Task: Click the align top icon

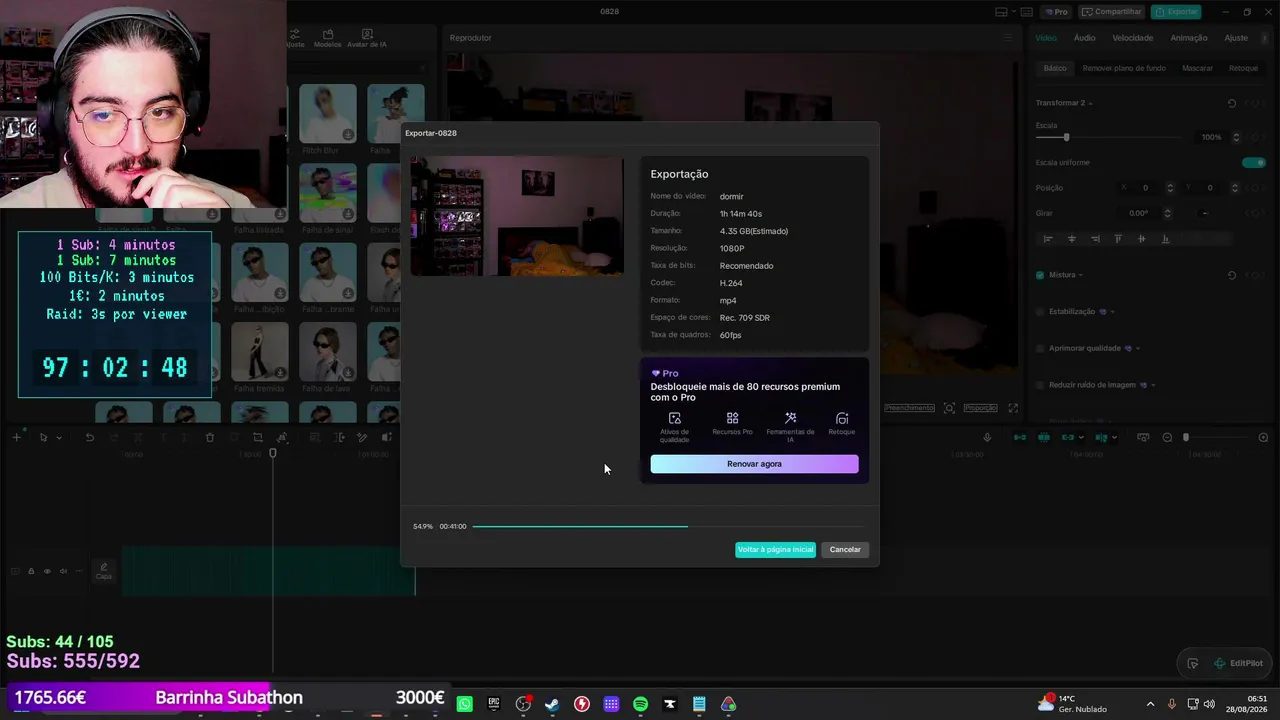Action: click(x=1118, y=239)
